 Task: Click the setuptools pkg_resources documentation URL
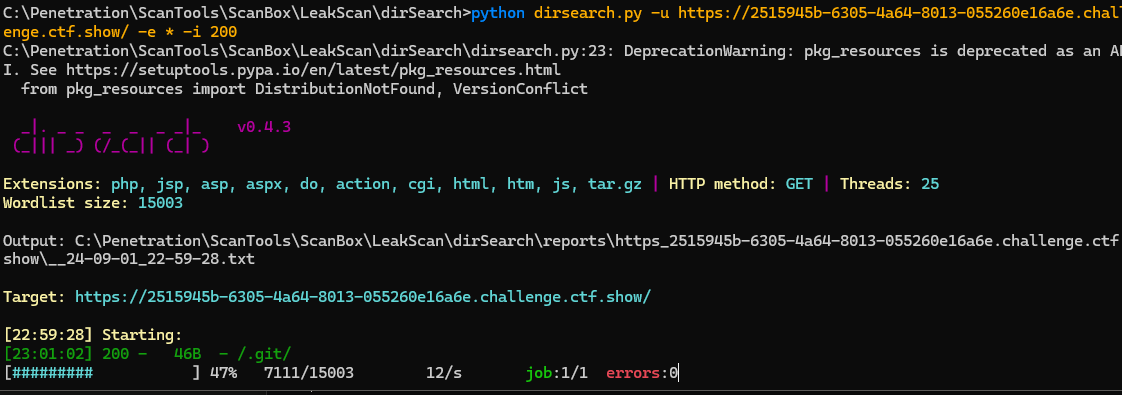pyautogui.click(x=313, y=70)
